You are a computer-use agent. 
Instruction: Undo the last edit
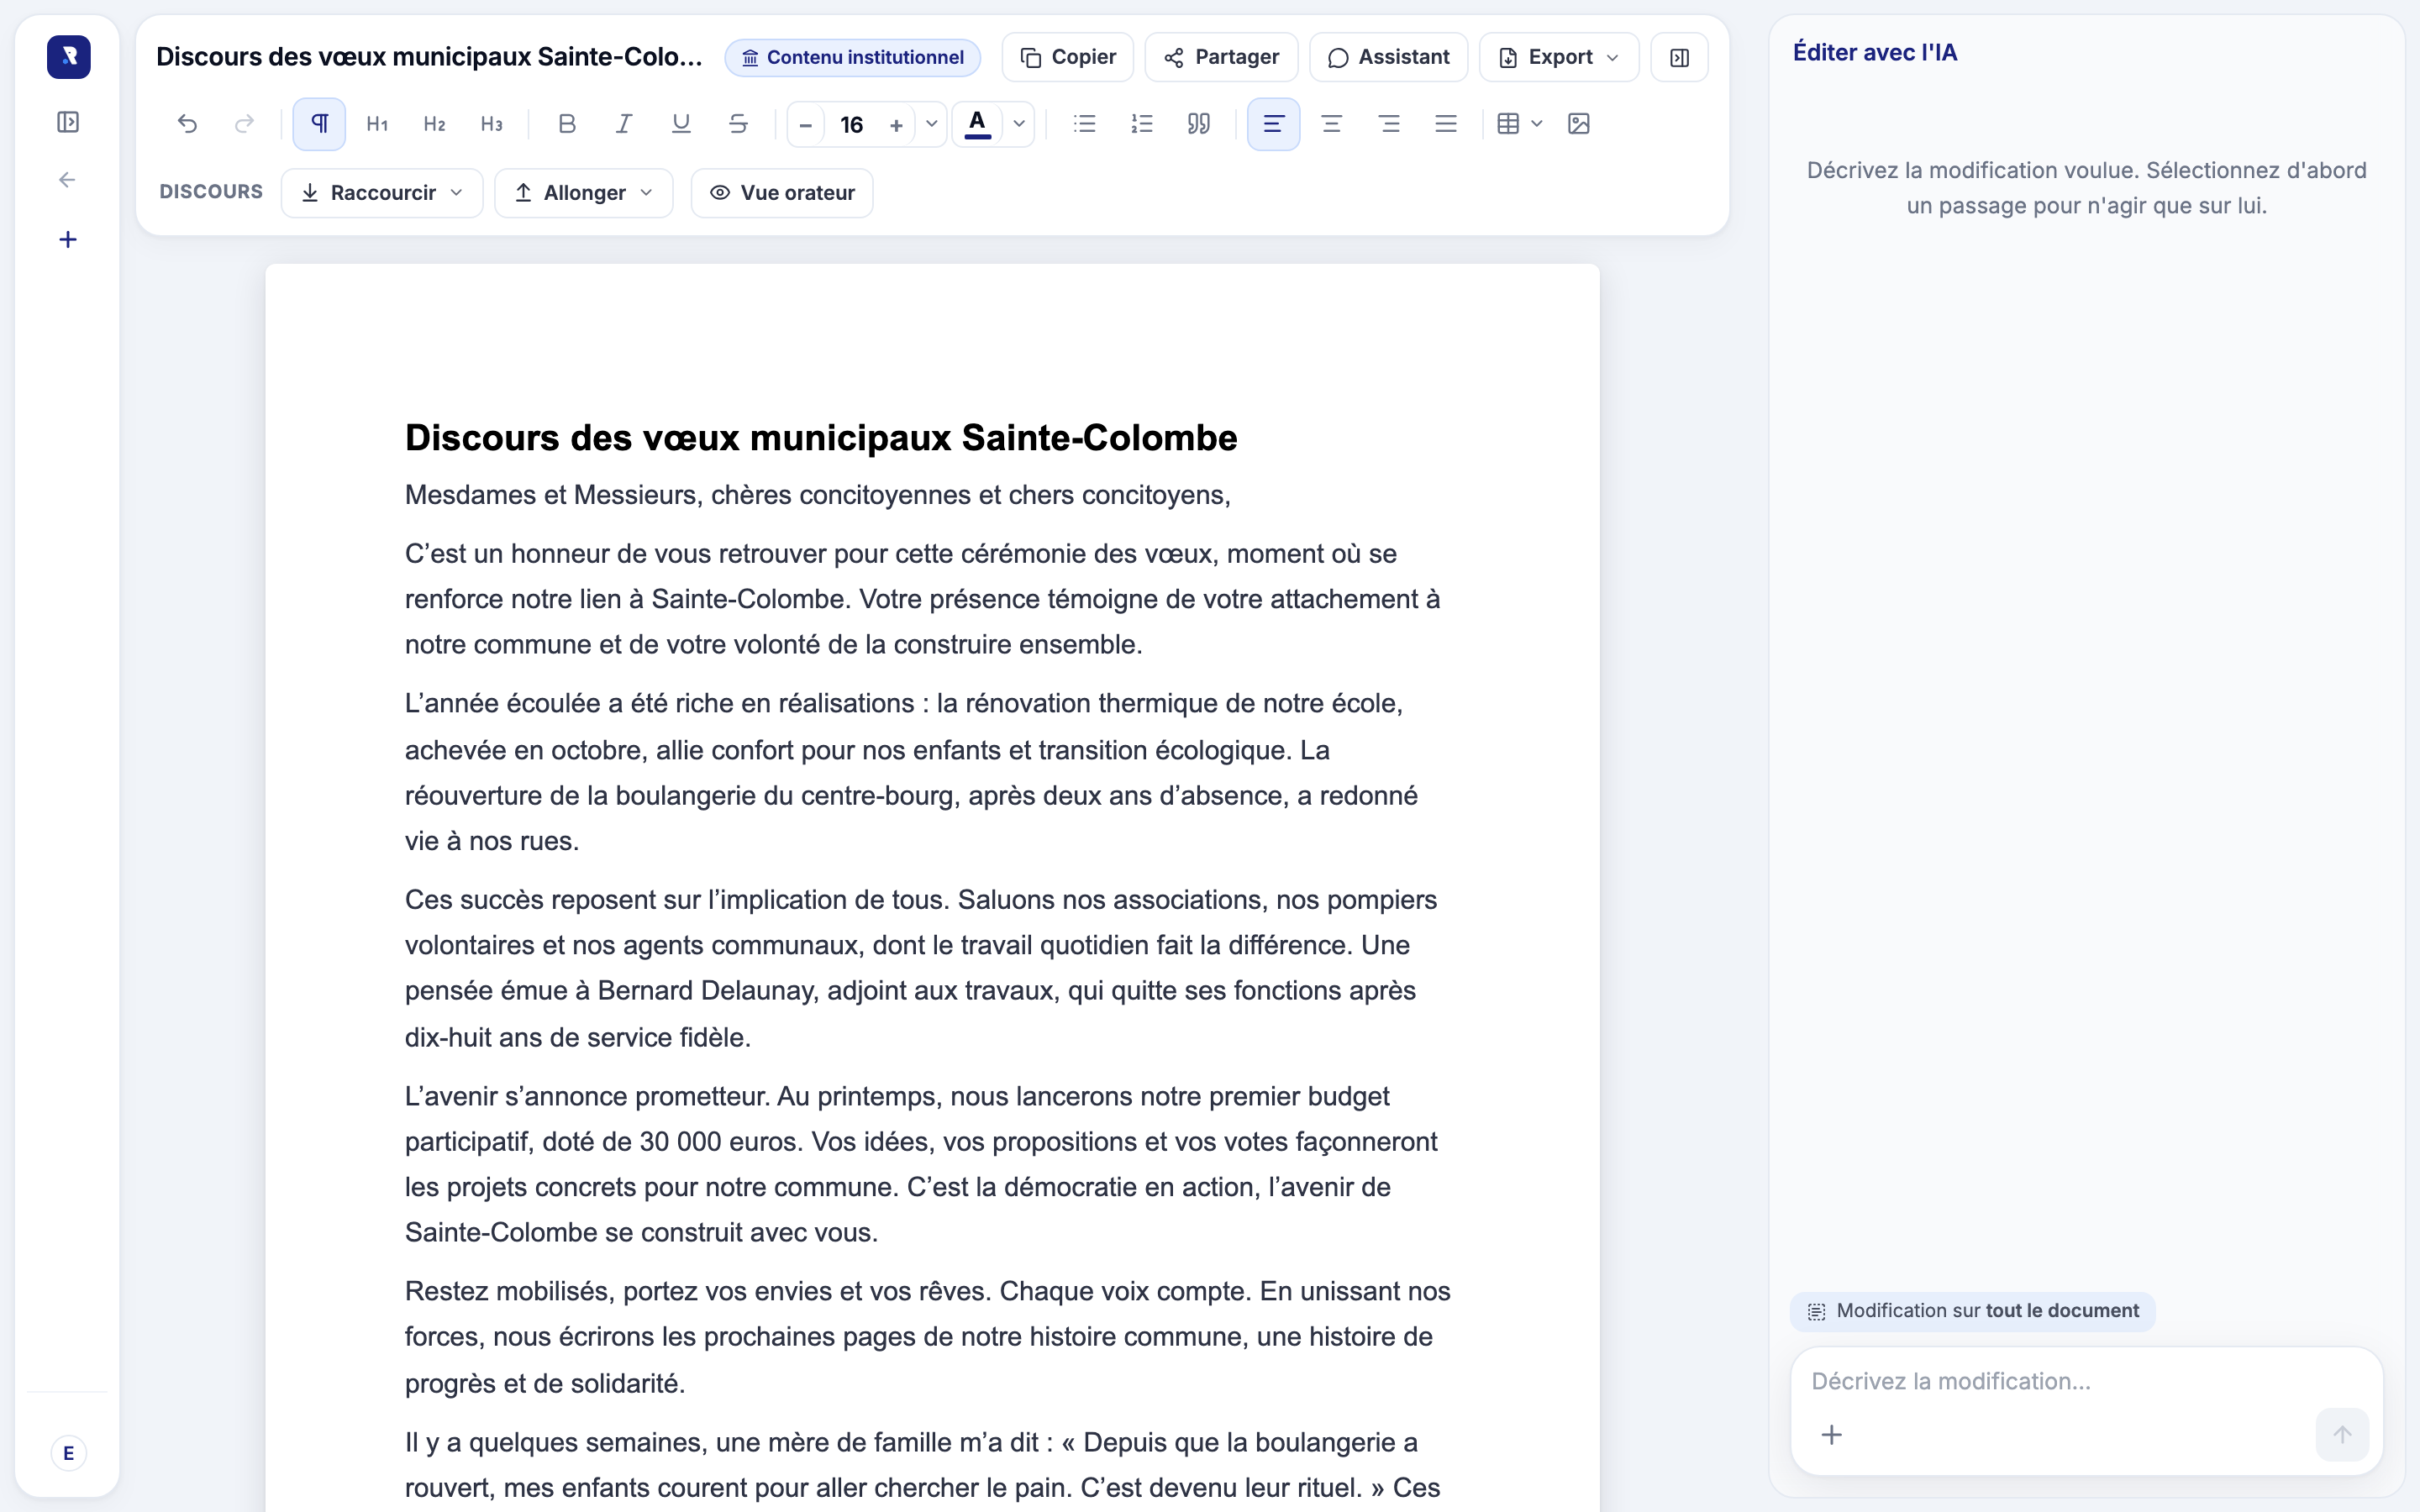(x=187, y=124)
